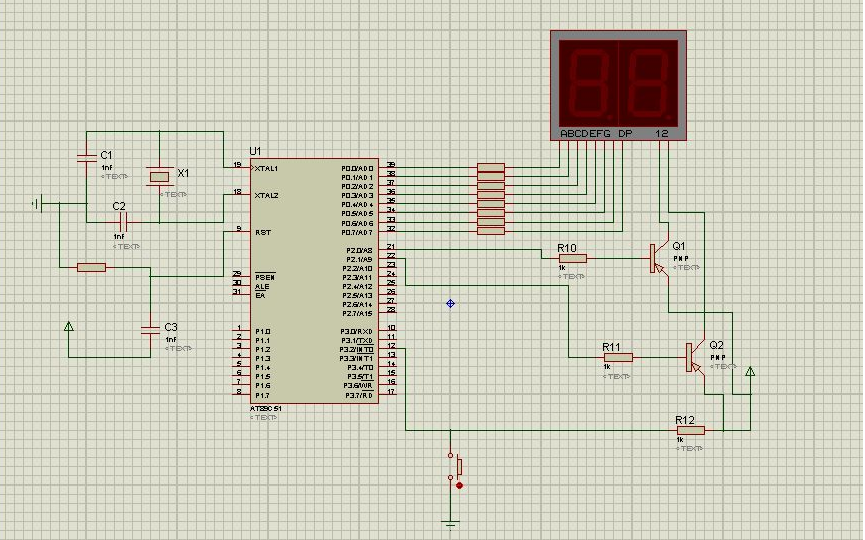Image resolution: width=865 pixels, height=540 pixels.
Task: Click the ALE pin label
Action: 262,287
